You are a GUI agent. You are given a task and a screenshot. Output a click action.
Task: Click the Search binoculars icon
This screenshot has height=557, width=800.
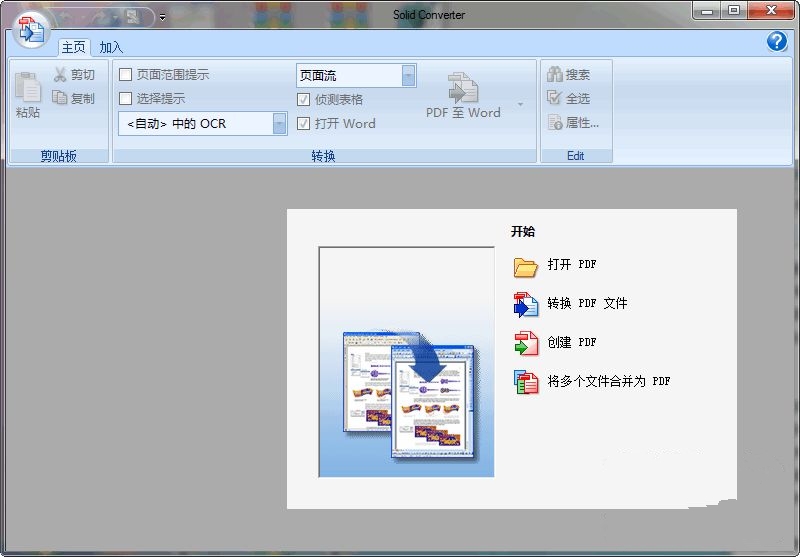pyautogui.click(x=554, y=74)
